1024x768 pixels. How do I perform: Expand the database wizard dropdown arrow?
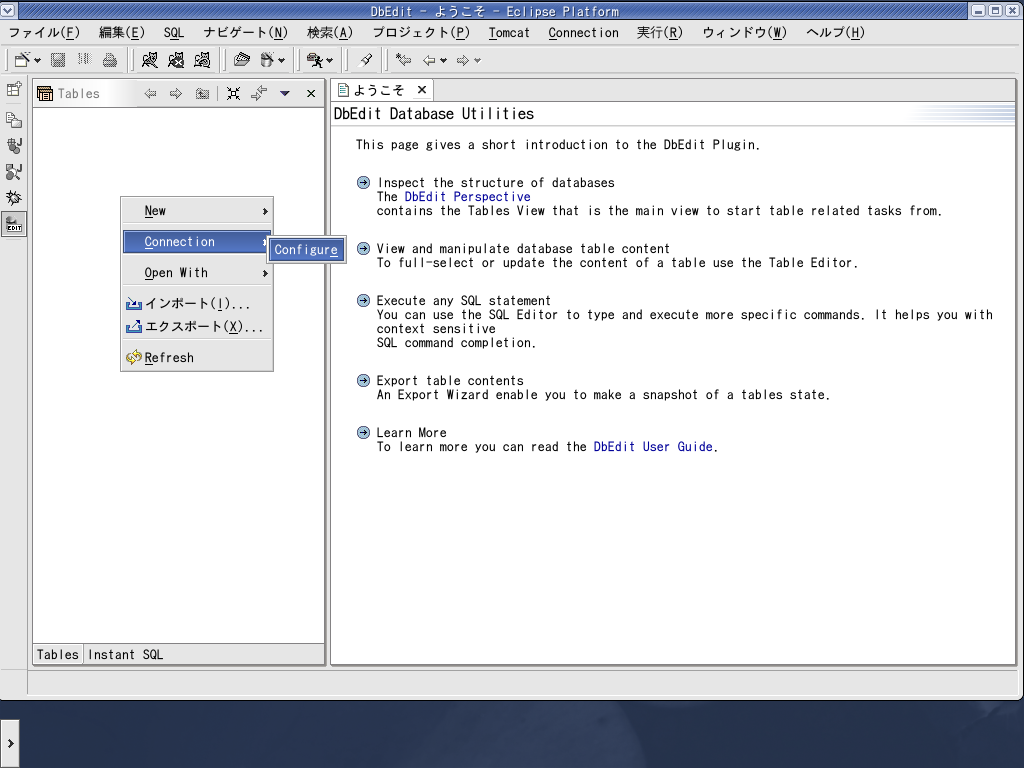tap(281, 61)
